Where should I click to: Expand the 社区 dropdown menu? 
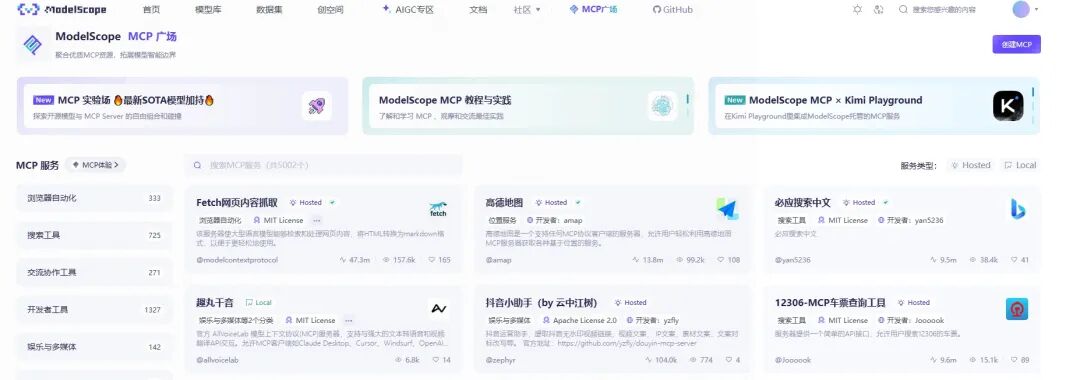[x=527, y=10]
